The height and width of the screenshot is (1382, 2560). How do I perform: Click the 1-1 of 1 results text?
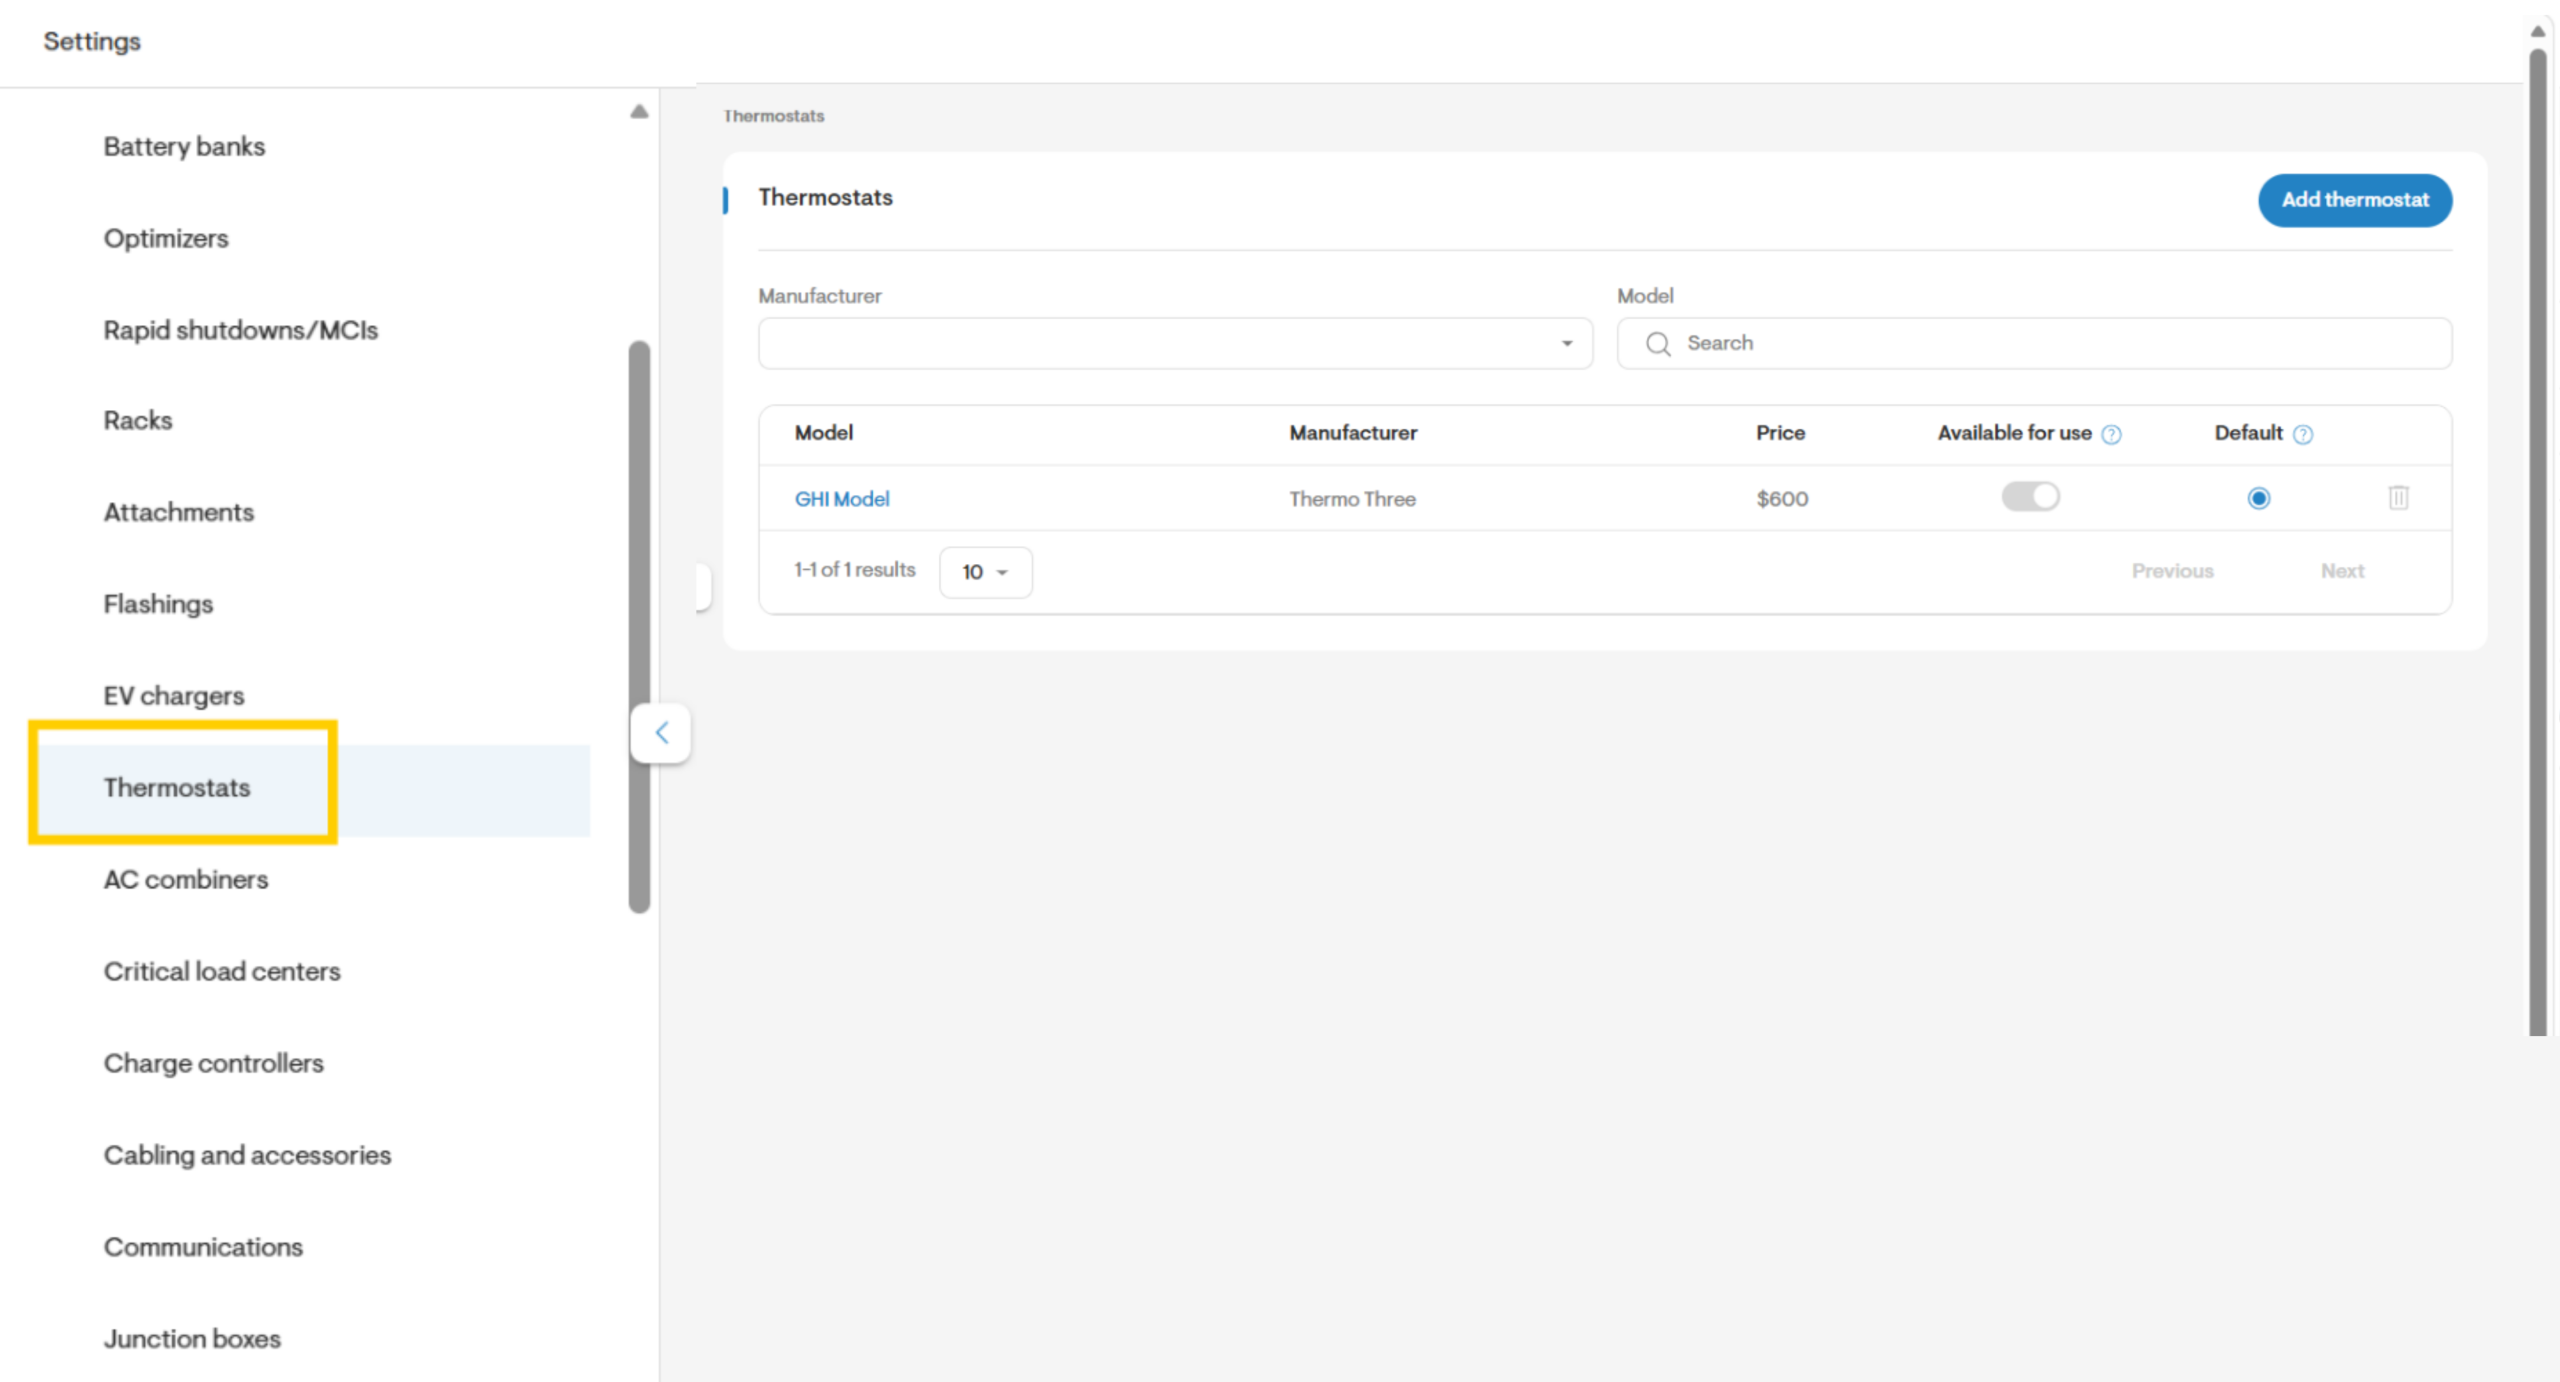click(855, 570)
